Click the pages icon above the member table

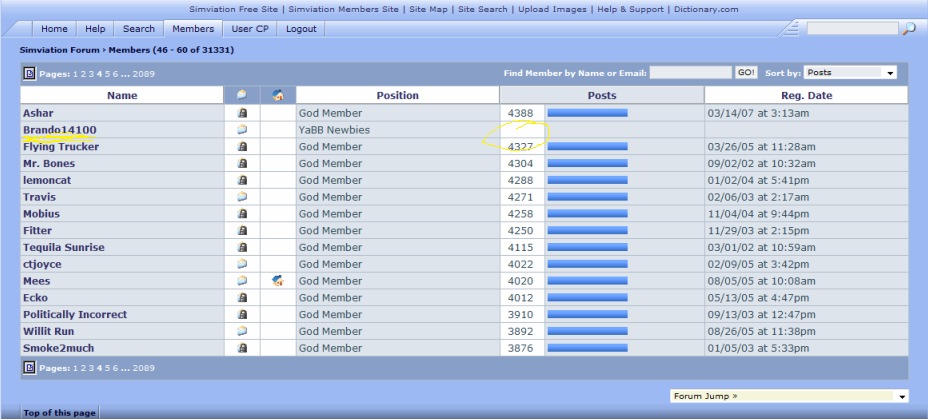30,73
